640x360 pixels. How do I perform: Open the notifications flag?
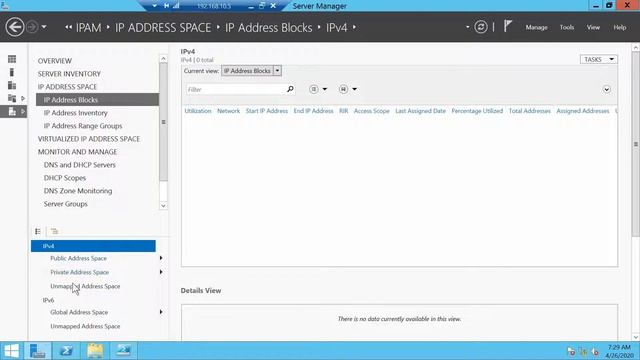click(507, 27)
